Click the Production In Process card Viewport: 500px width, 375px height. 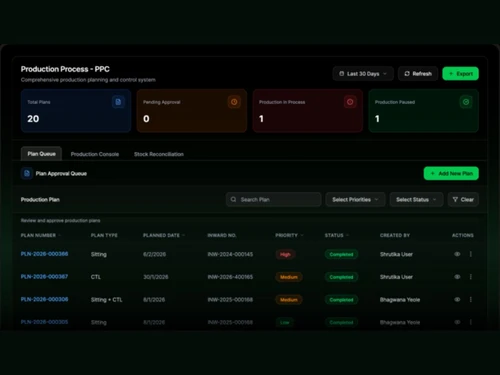pos(308,111)
